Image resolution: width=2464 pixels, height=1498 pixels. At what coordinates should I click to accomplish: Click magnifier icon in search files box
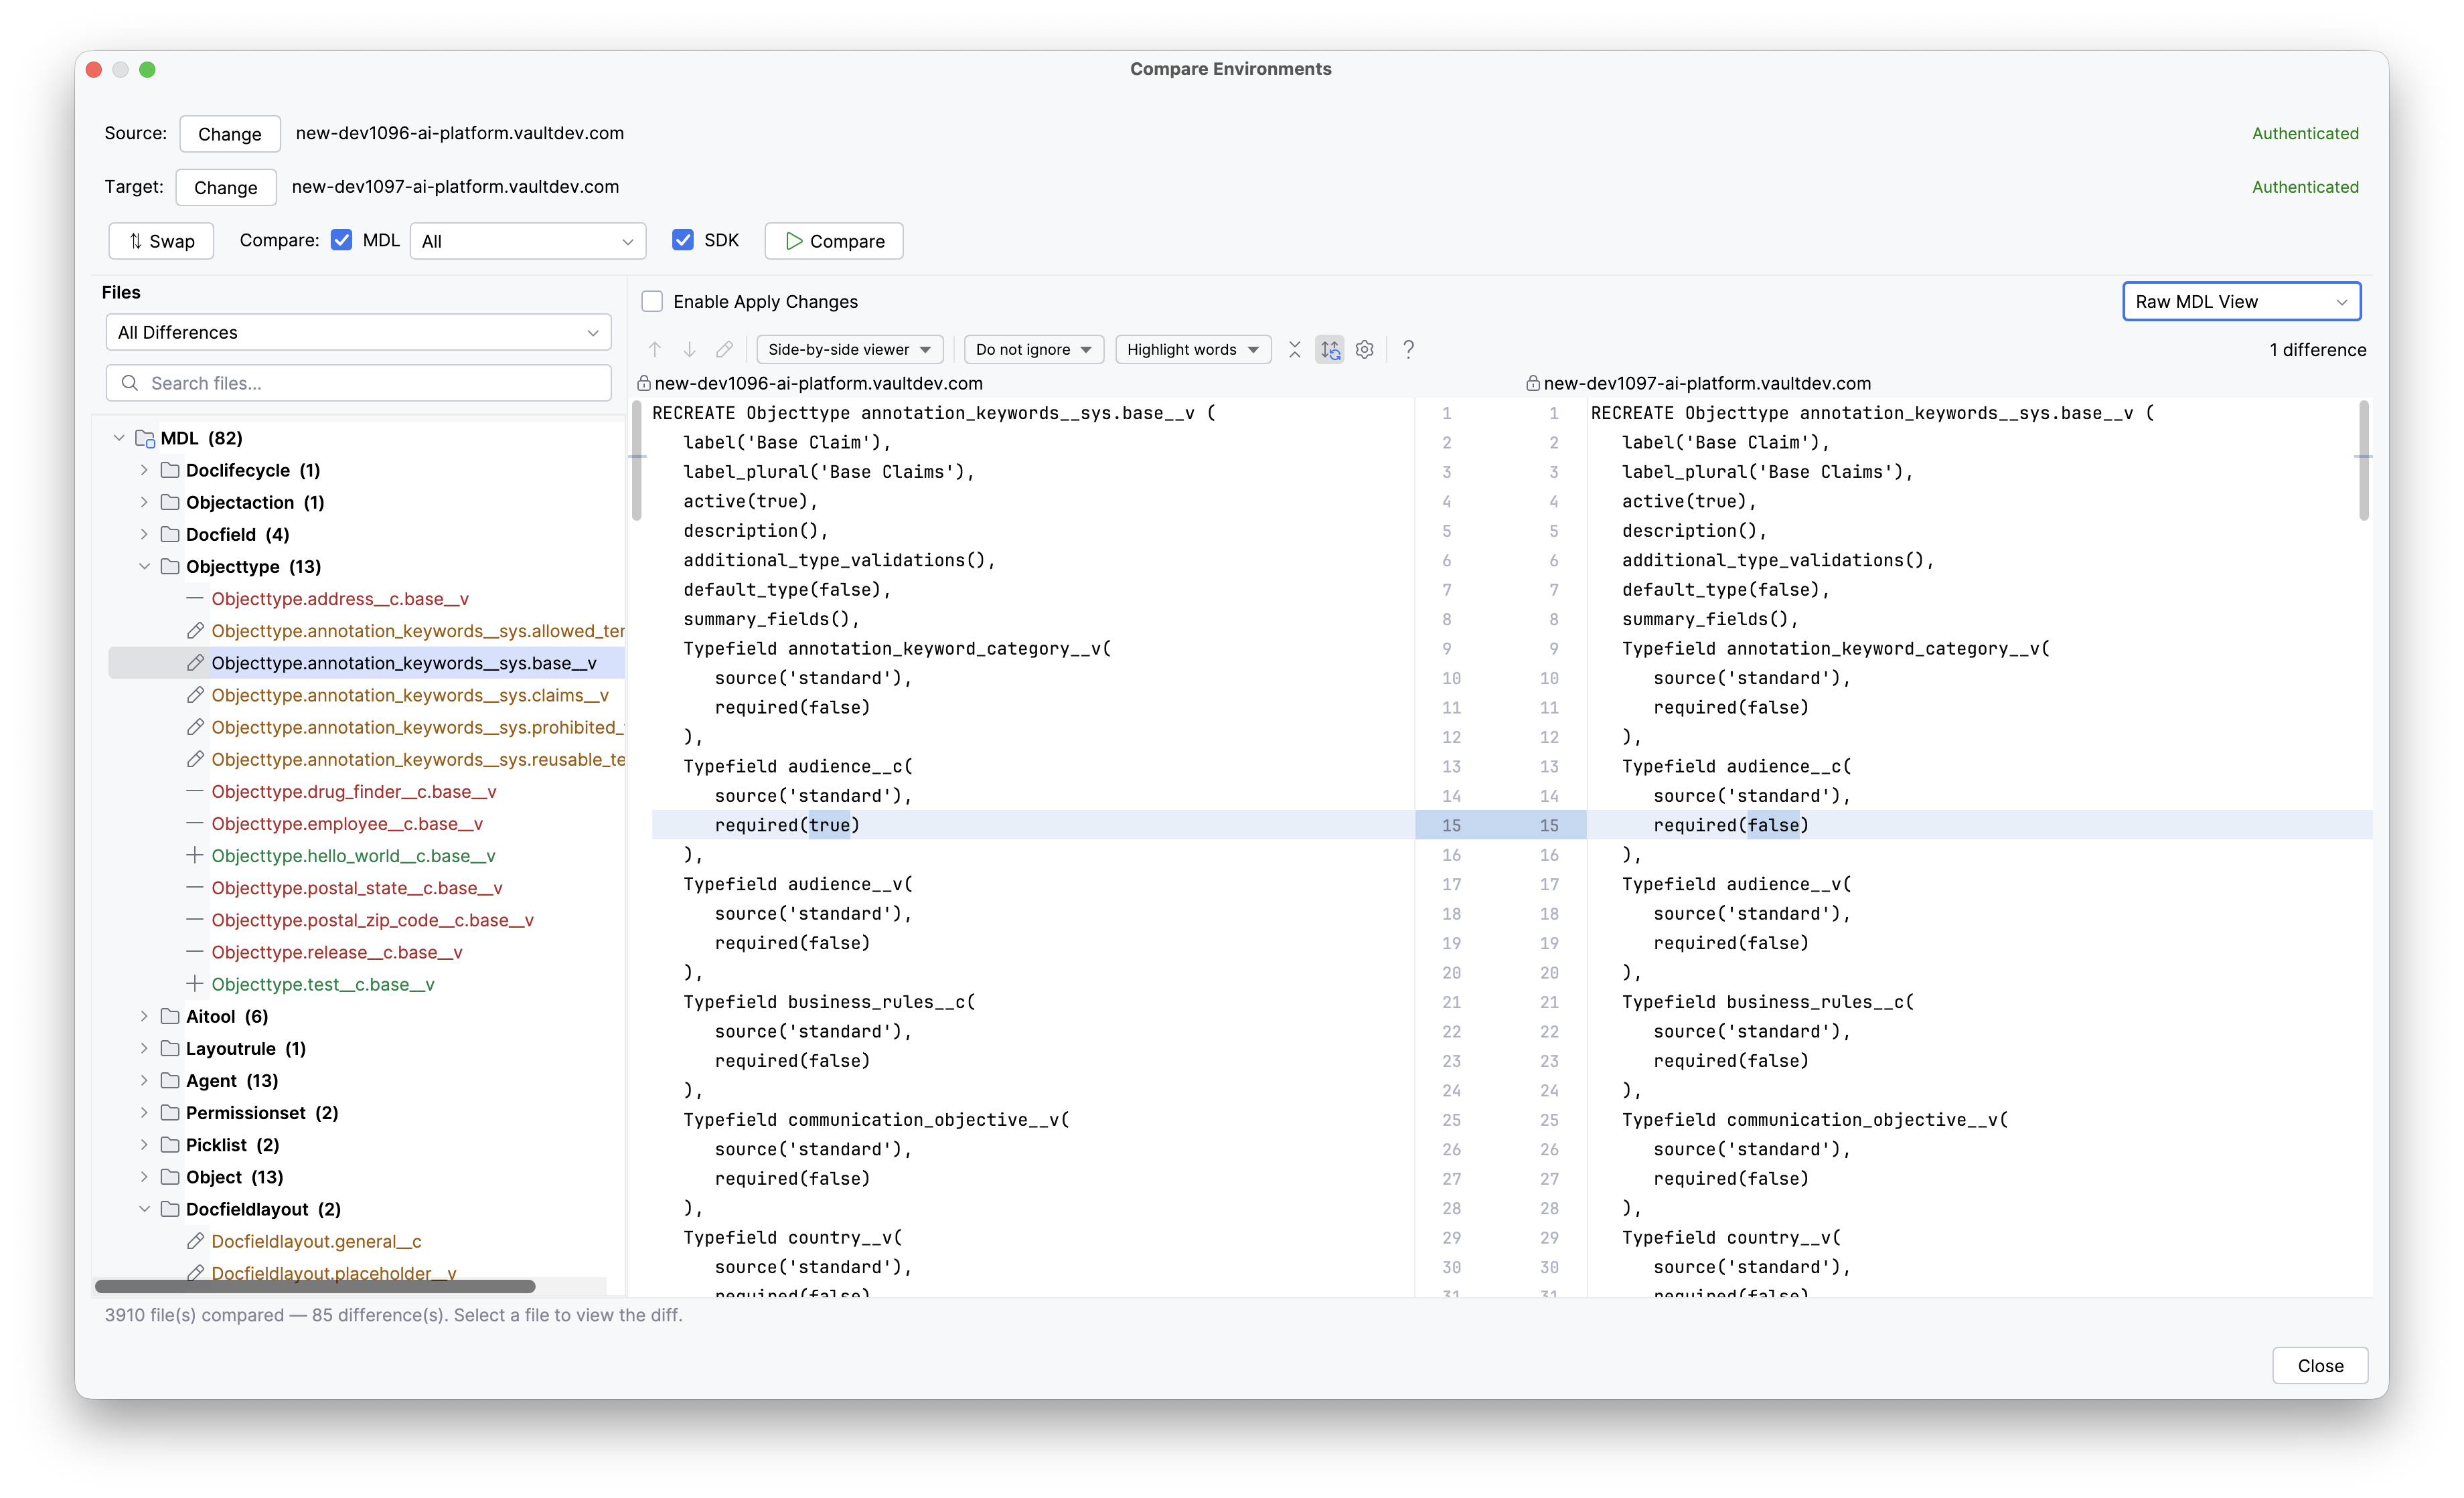[130, 383]
